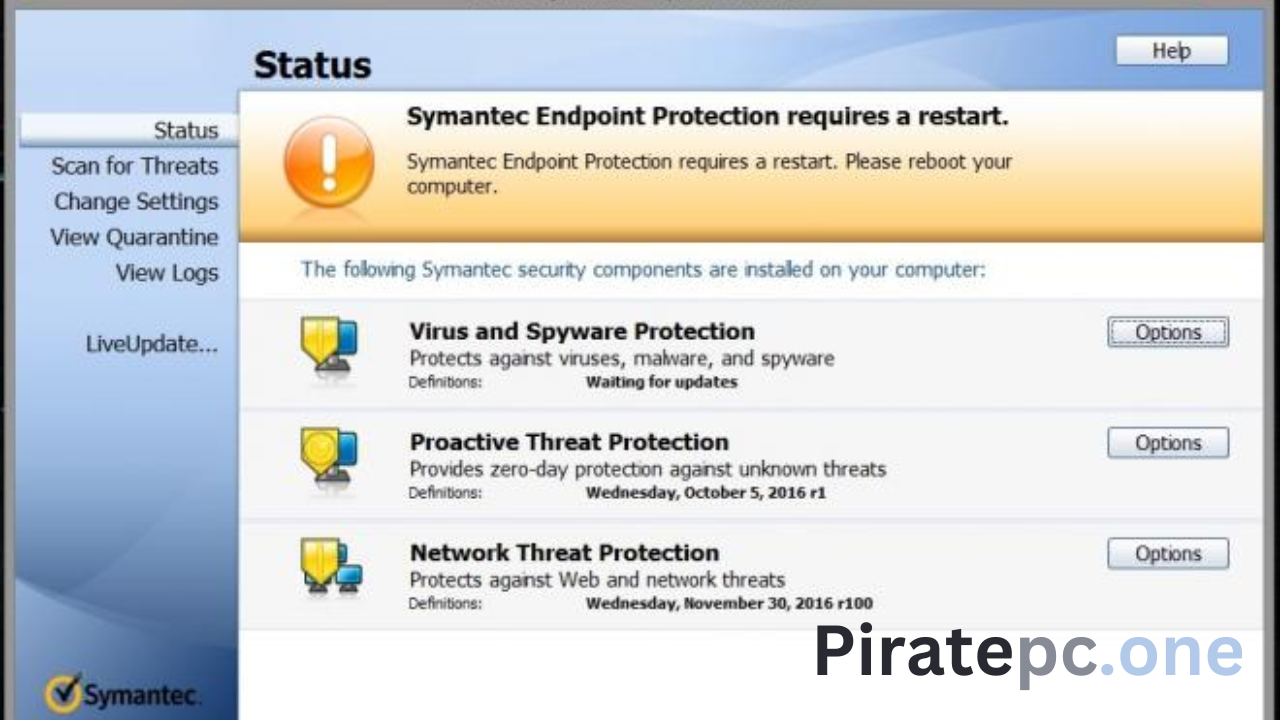Click the Network Threat Protection shield icon

[x=331, y=565]
